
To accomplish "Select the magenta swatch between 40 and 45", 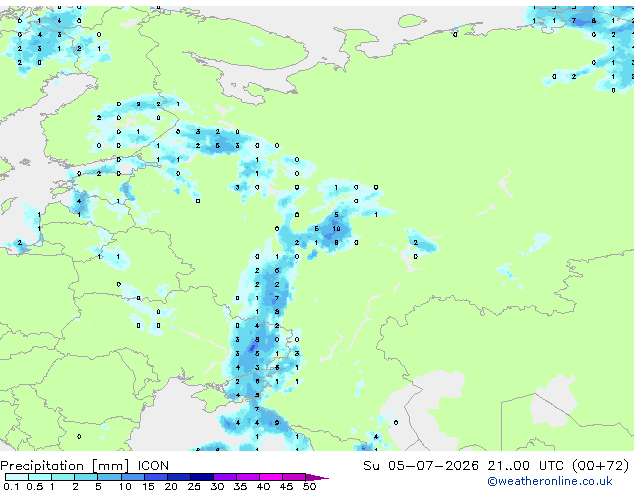I will tap(271, 477).
